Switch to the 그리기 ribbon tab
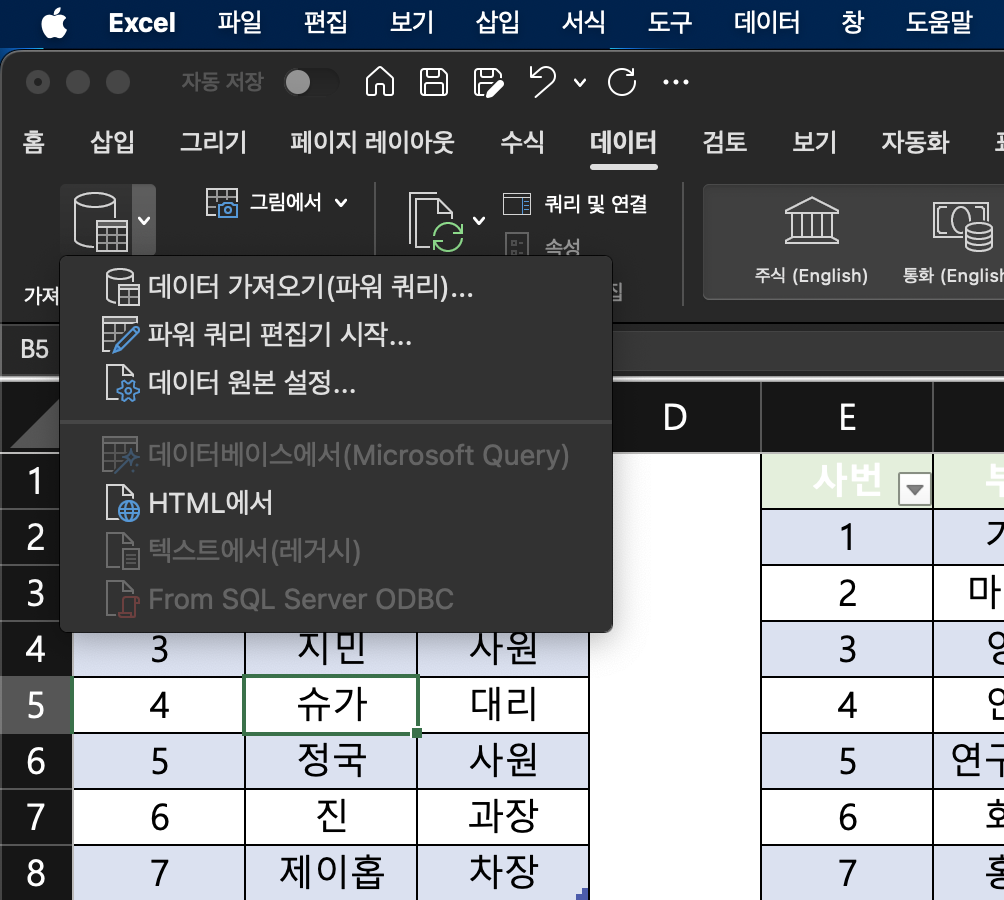 pos(213,142)
